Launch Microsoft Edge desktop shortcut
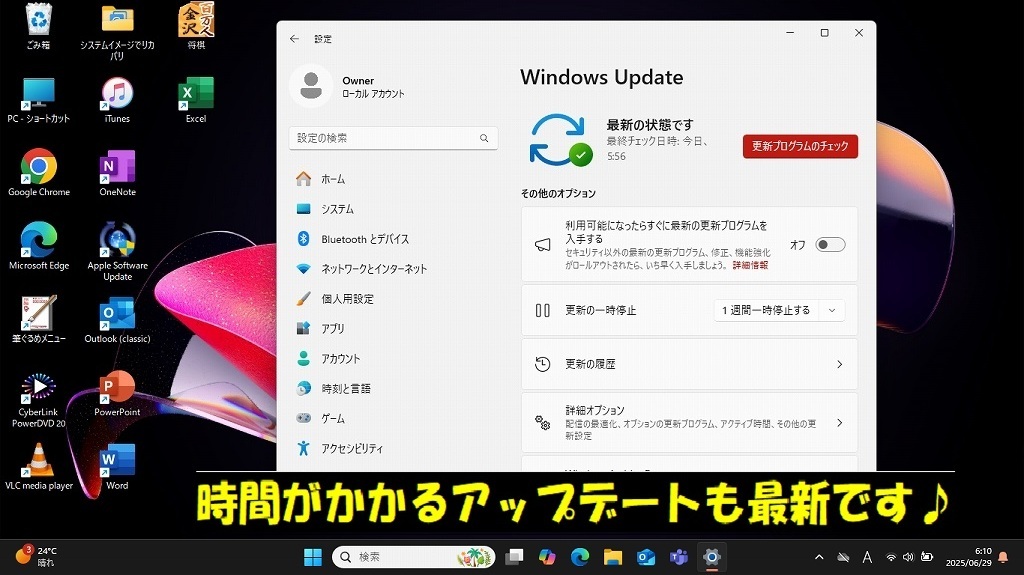Screen dimensions: 1024x575 coord(39,247)
